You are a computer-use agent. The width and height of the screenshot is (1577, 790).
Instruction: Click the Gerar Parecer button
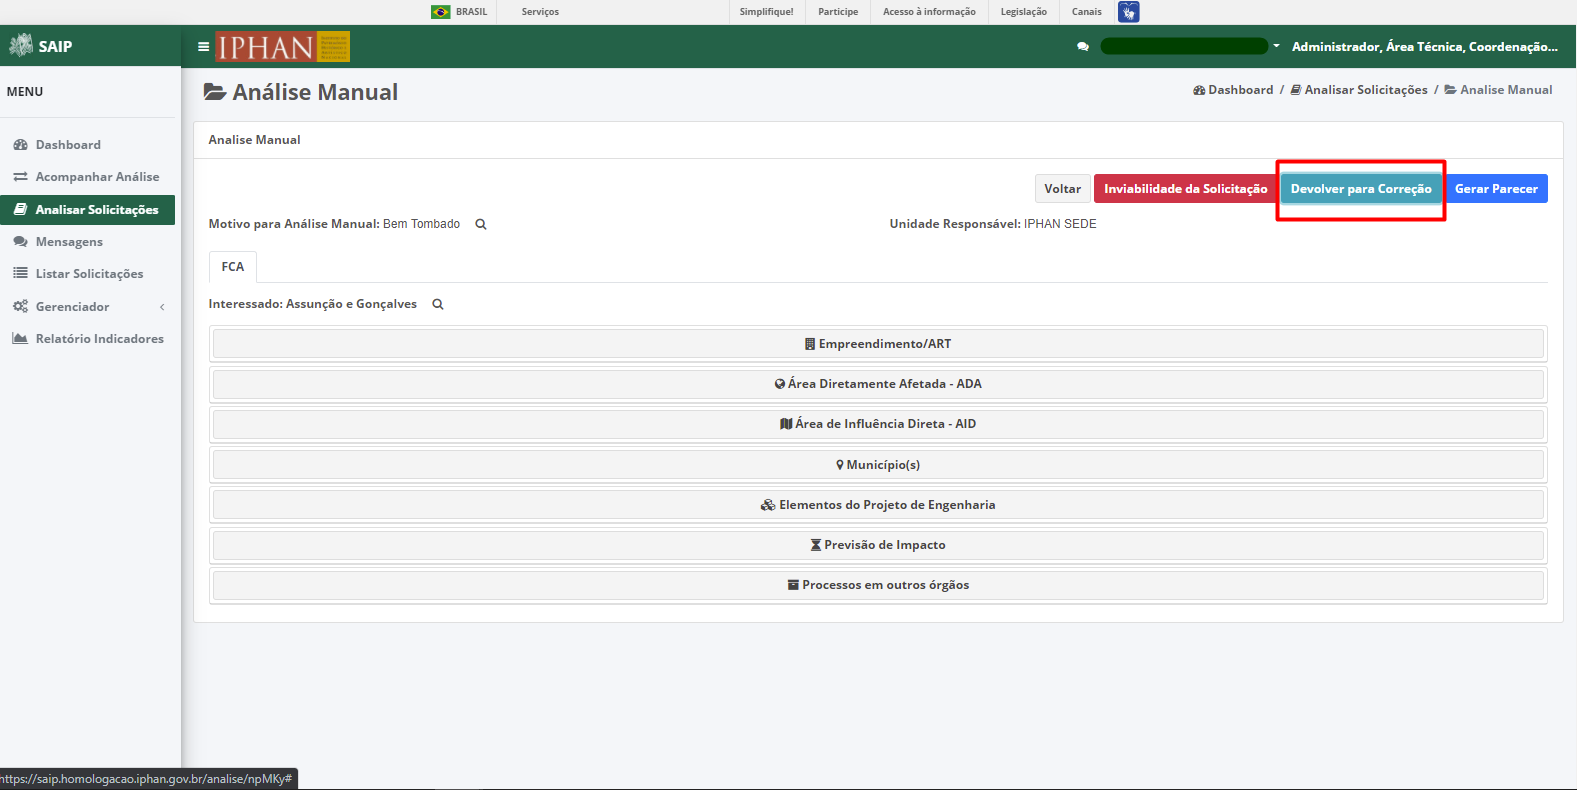tap(1496, 189)
